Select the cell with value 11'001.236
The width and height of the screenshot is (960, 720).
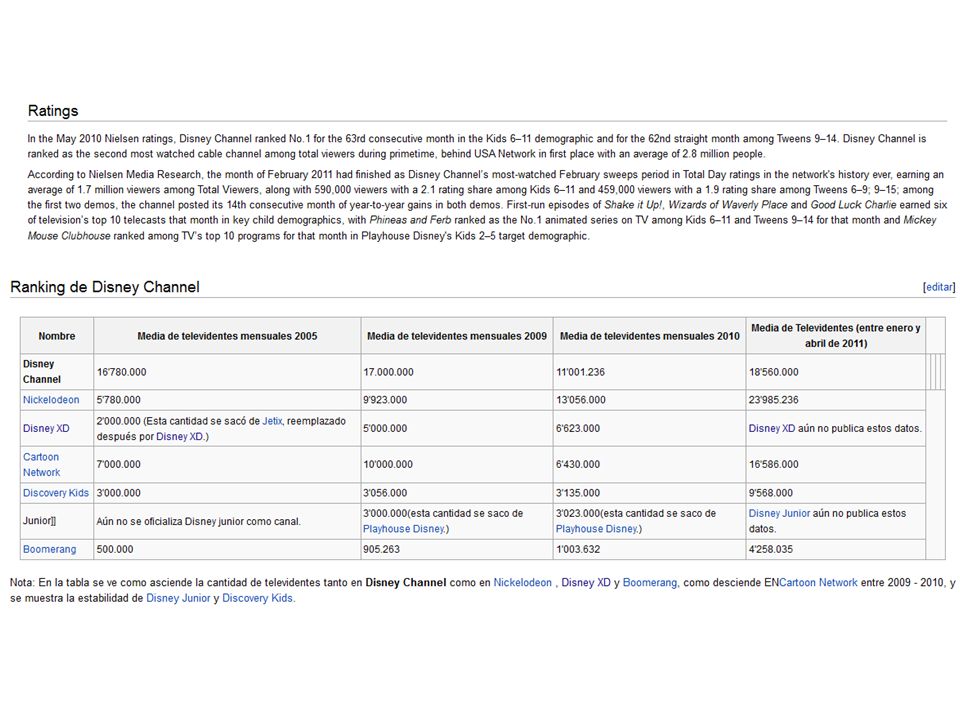pyautogui.click(x=650, y=372)
